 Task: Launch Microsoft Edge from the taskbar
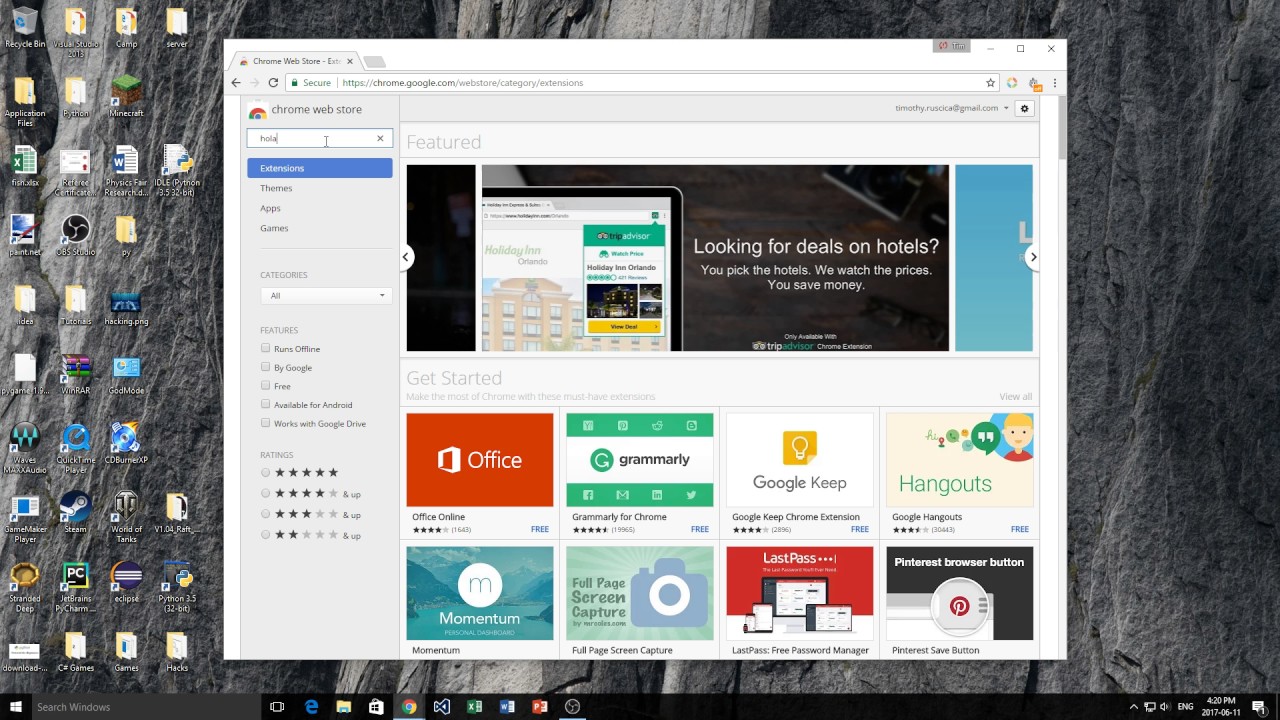coord(311,707)
